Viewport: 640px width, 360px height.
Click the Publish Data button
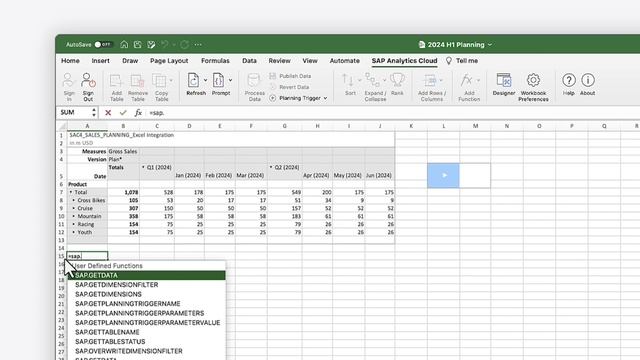(290, 76)
